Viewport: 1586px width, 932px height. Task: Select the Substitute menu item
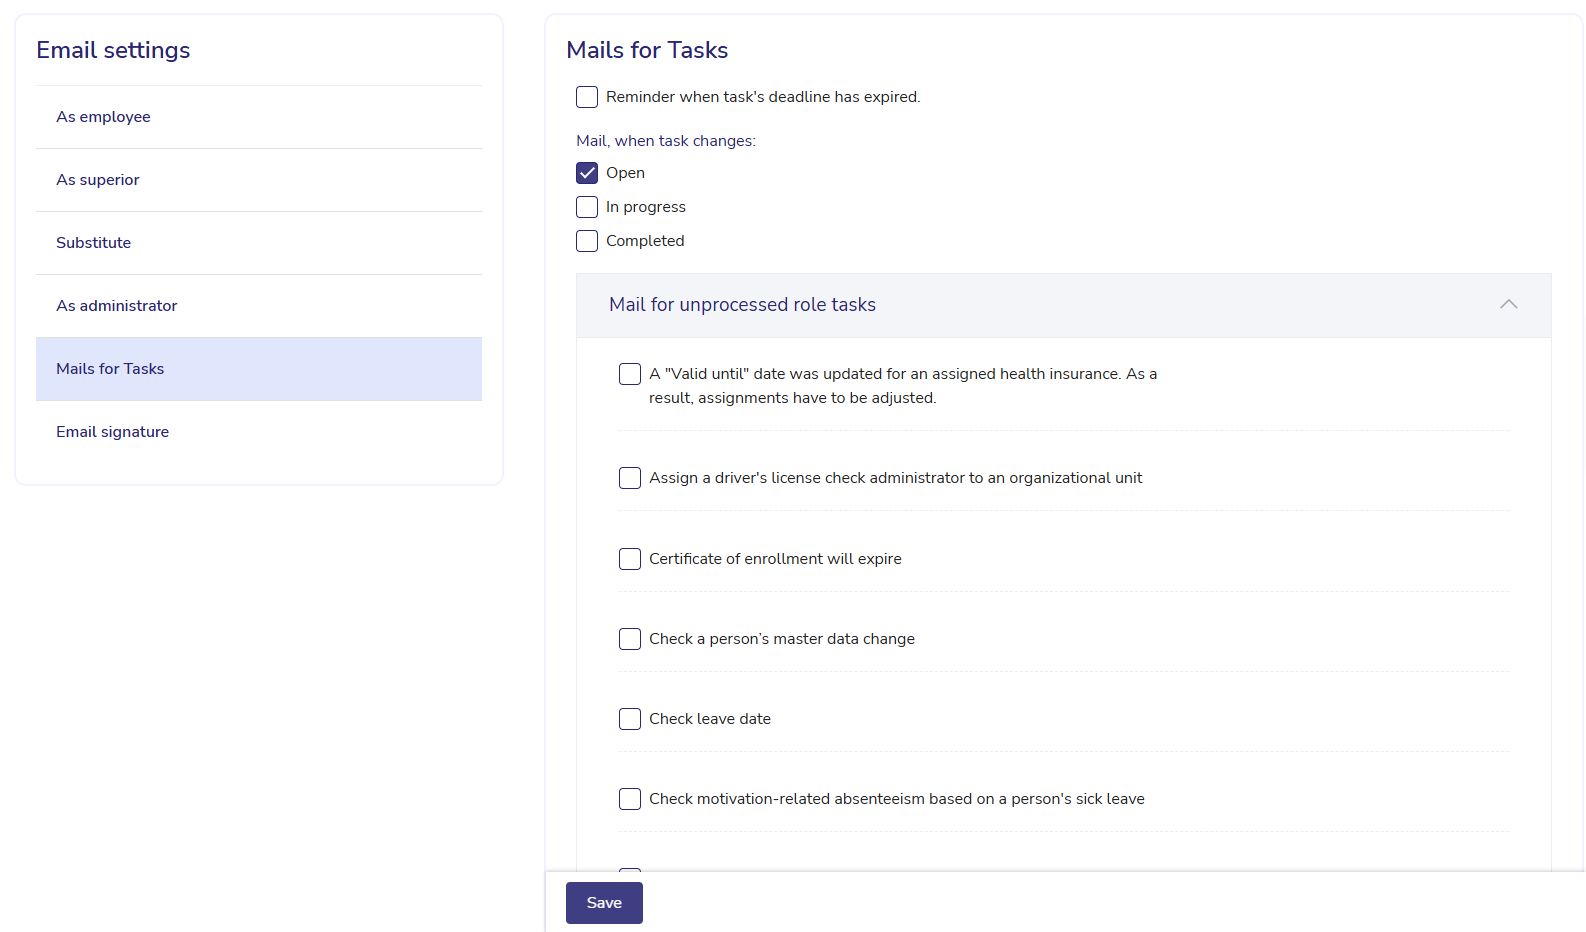[x=94, y=243]
